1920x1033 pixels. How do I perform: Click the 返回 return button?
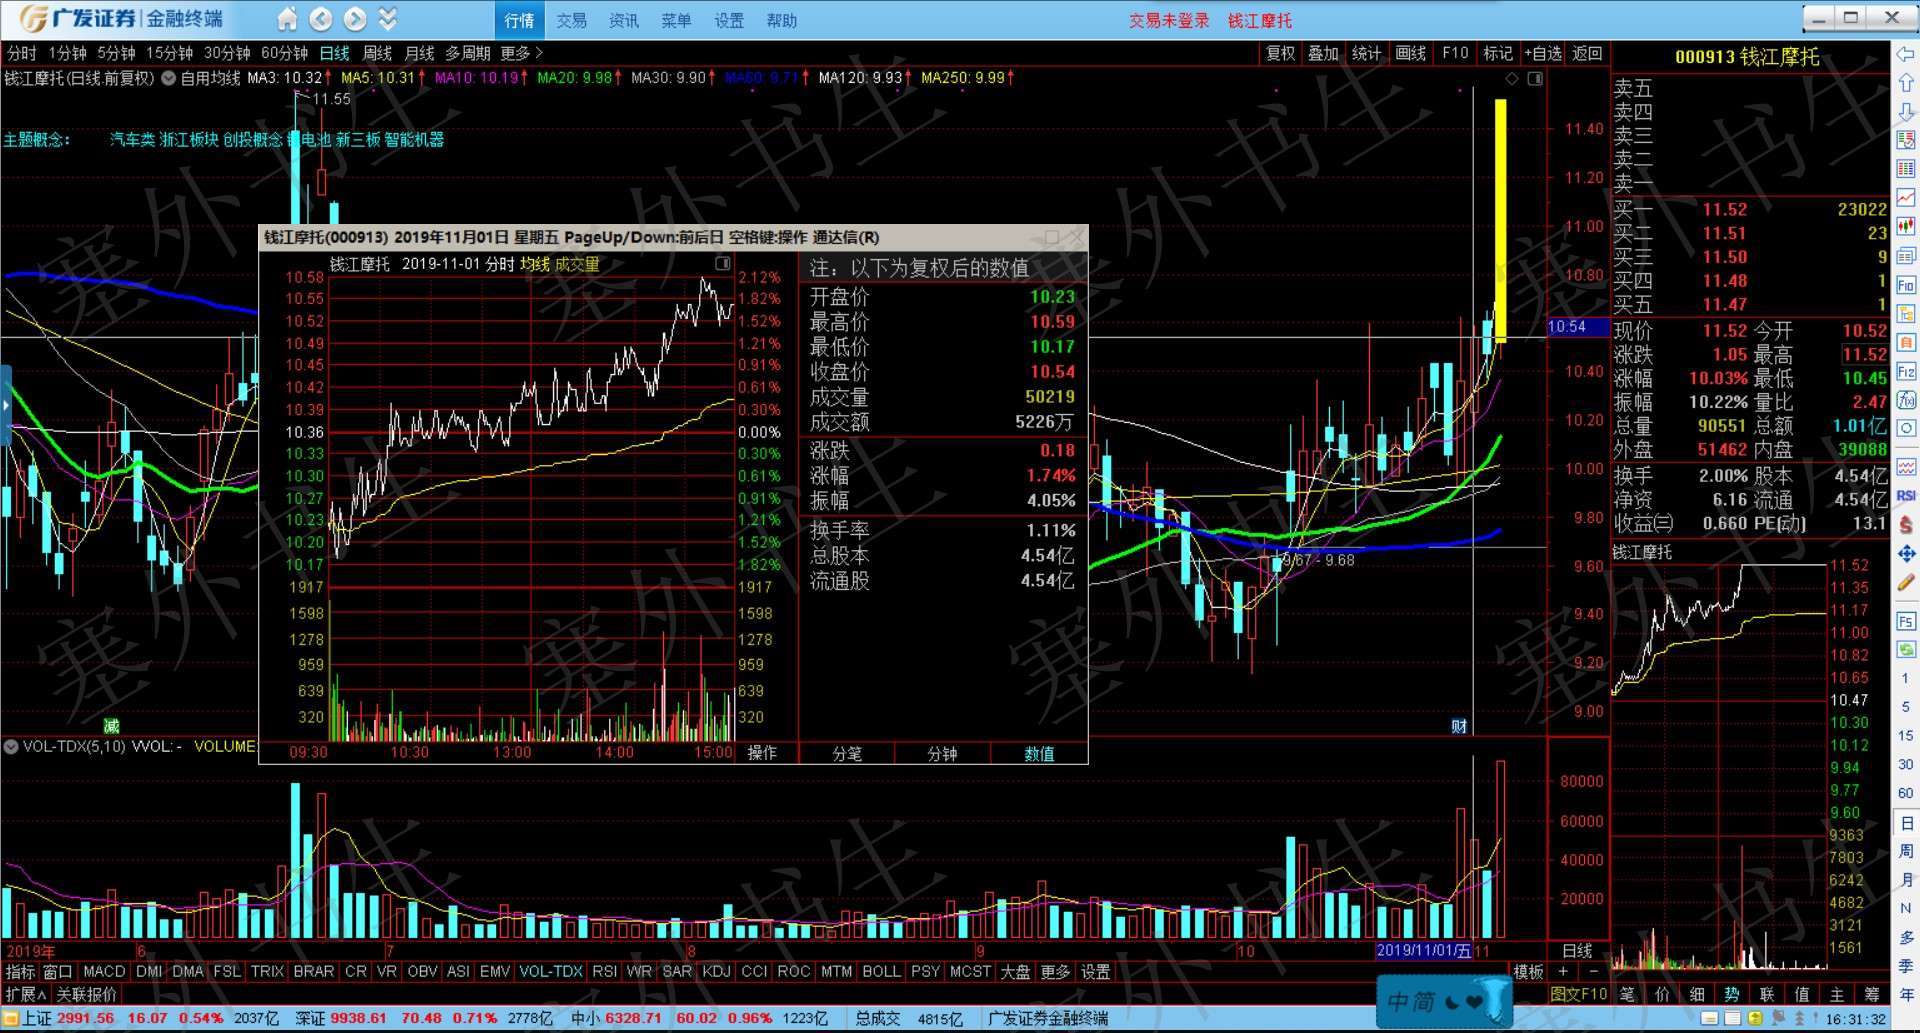coord(1587,53)
